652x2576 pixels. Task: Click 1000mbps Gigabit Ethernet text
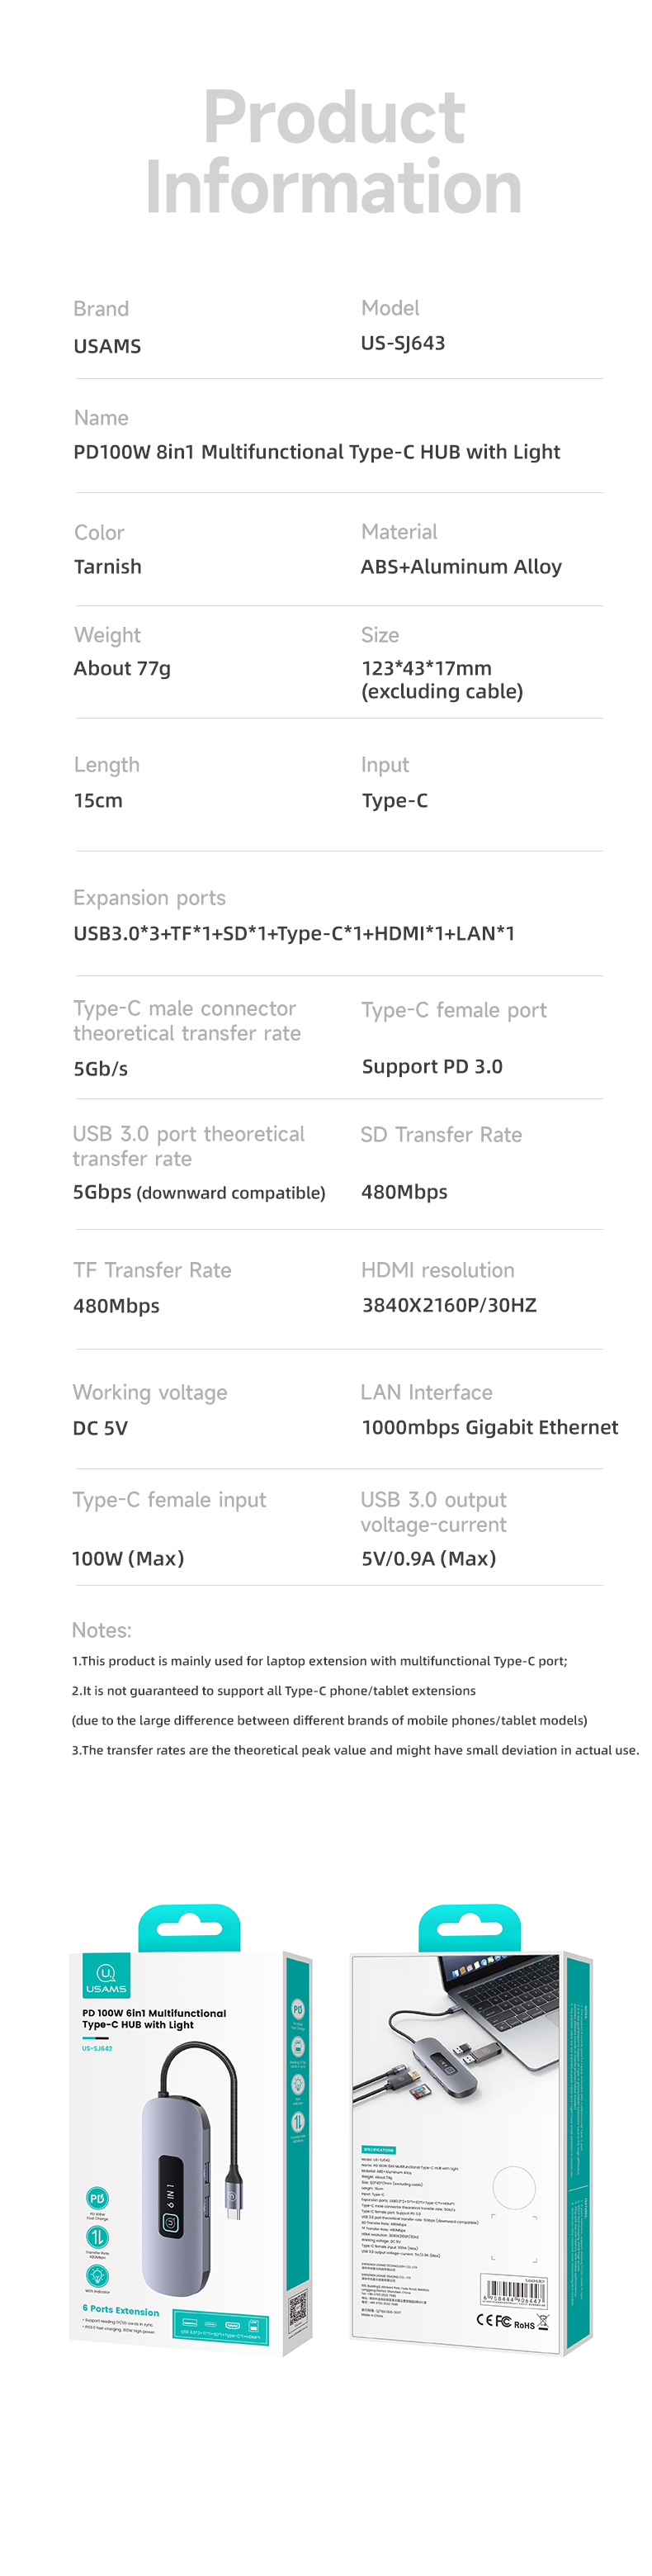pos(490,1427)
